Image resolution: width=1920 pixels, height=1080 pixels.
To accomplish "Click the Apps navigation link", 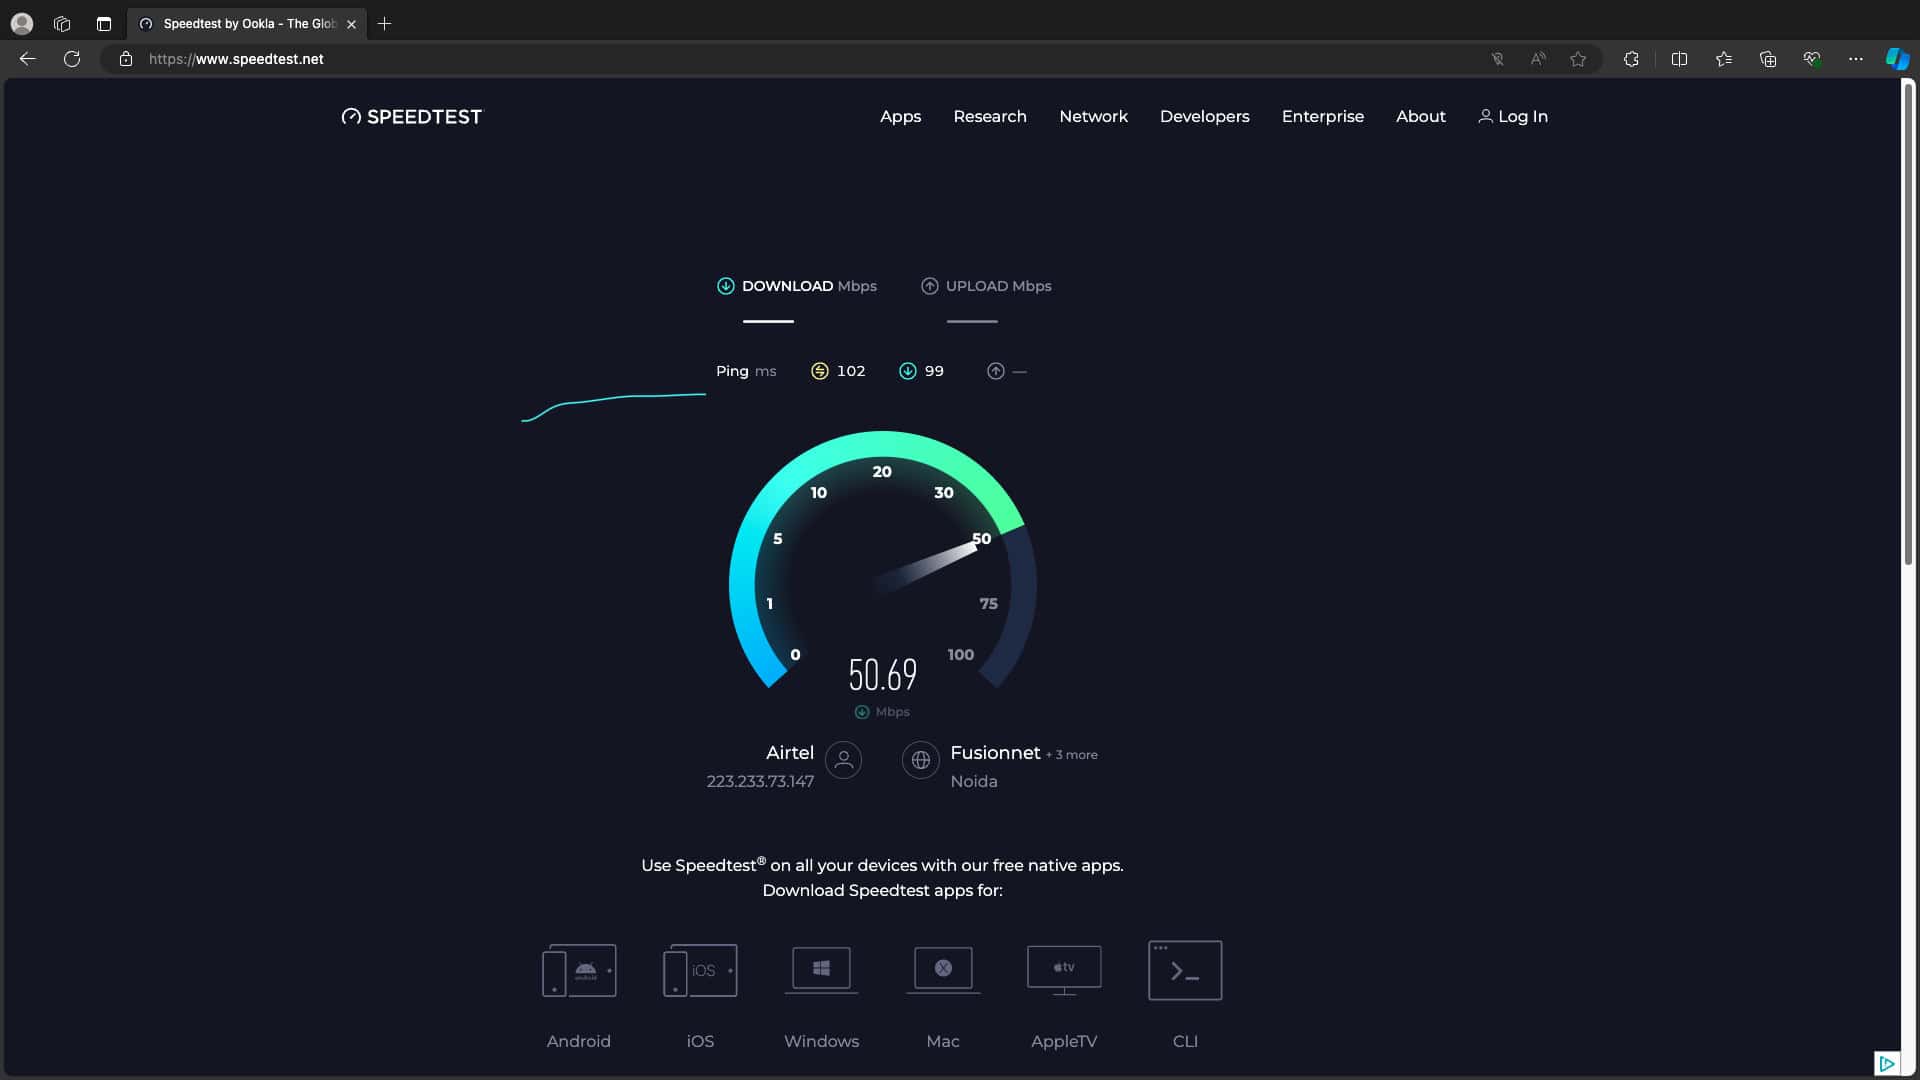I will pos(901,116).
